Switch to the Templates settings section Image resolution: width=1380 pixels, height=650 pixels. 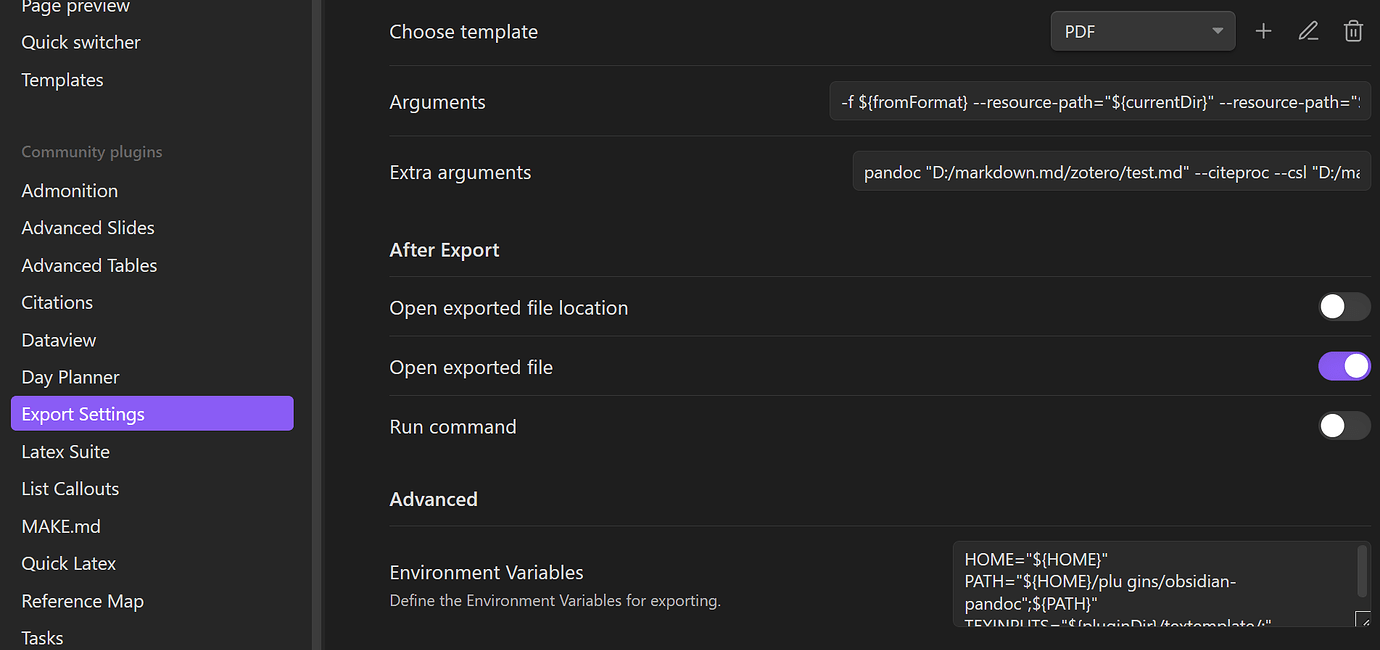point(62,79)
